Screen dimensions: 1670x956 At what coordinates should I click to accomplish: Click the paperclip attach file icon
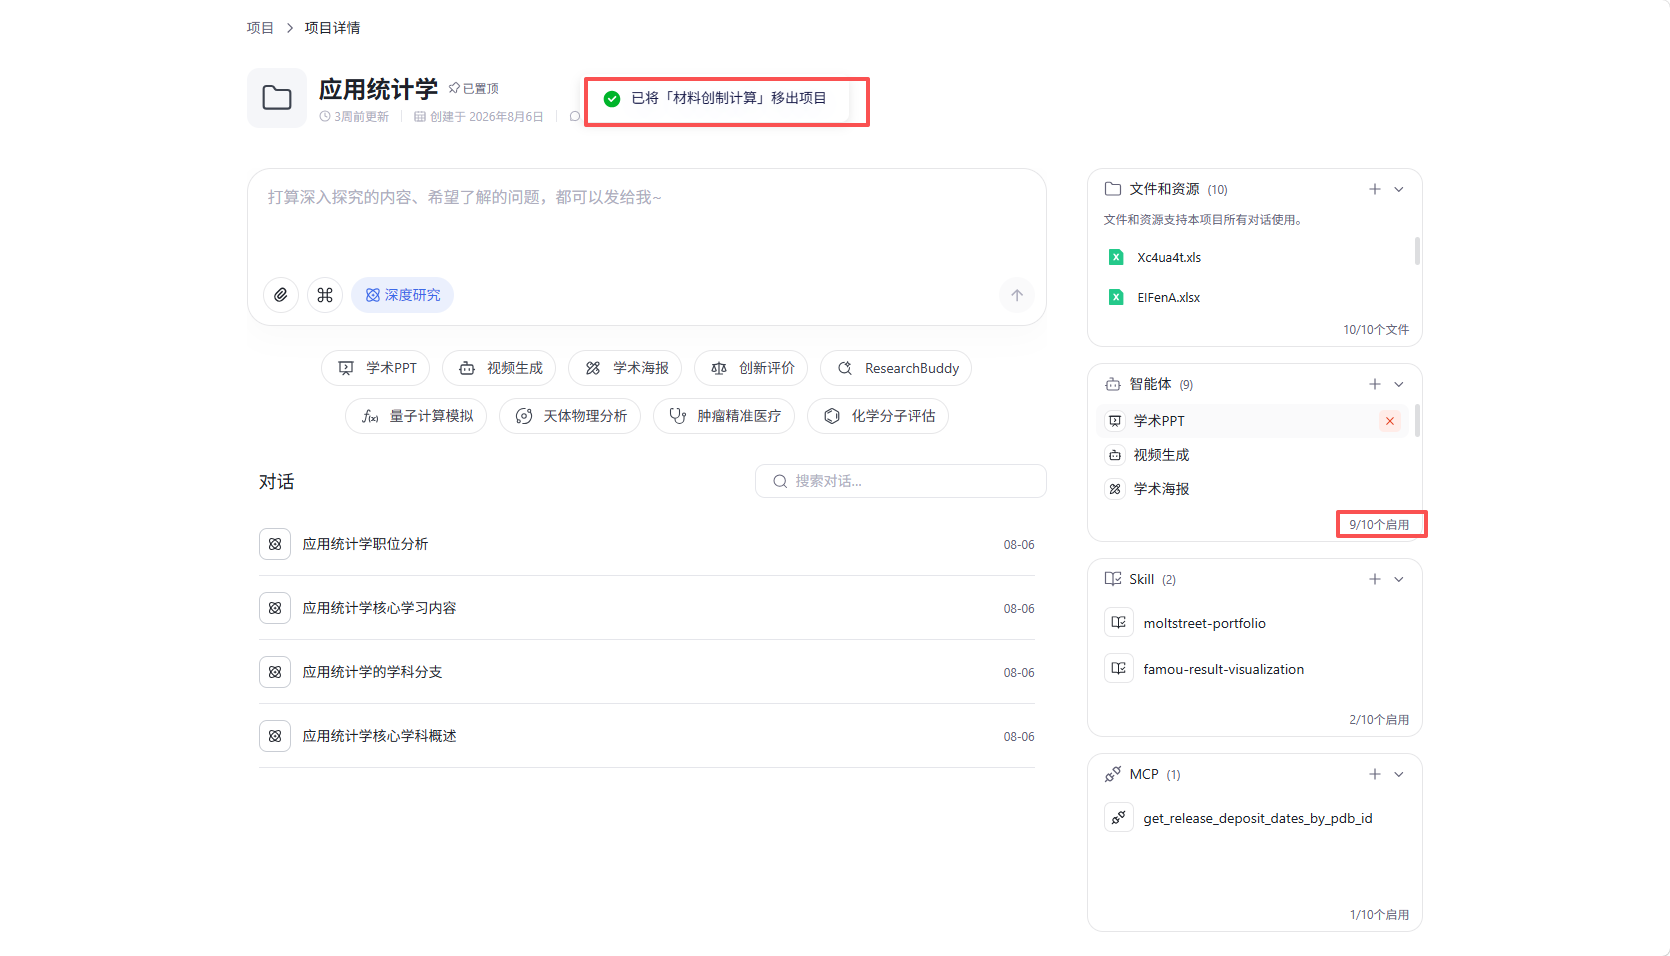coord(281,295)
